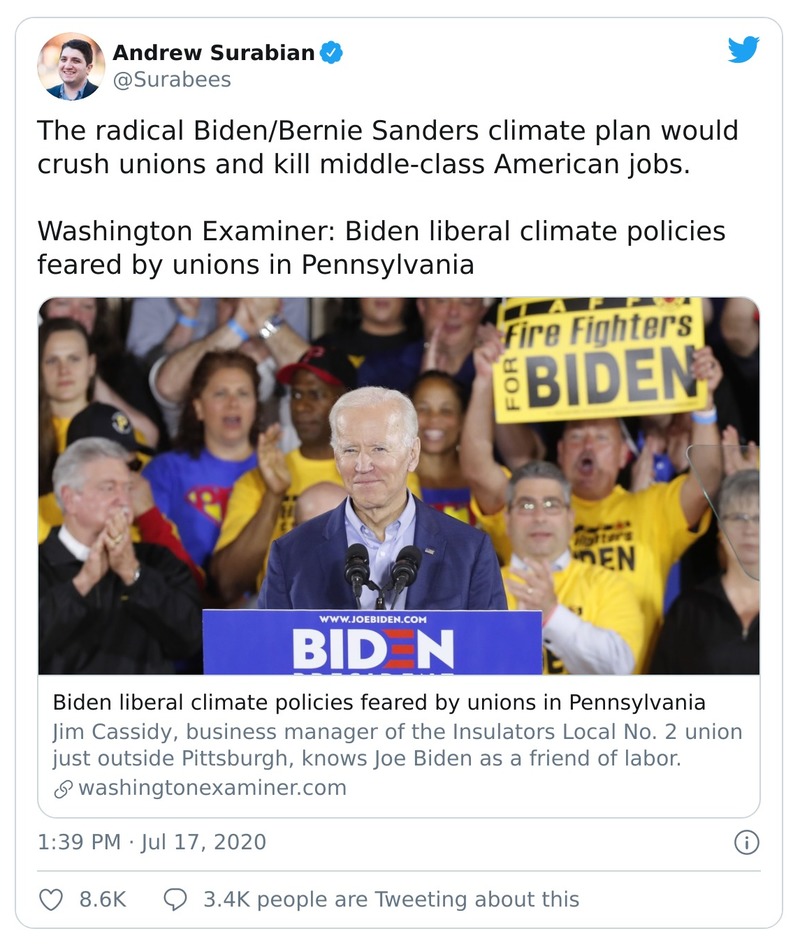Click the 1:39 PM · Jul 17, 2020 timestamp
800x945 pixels.
click(152, 842)
